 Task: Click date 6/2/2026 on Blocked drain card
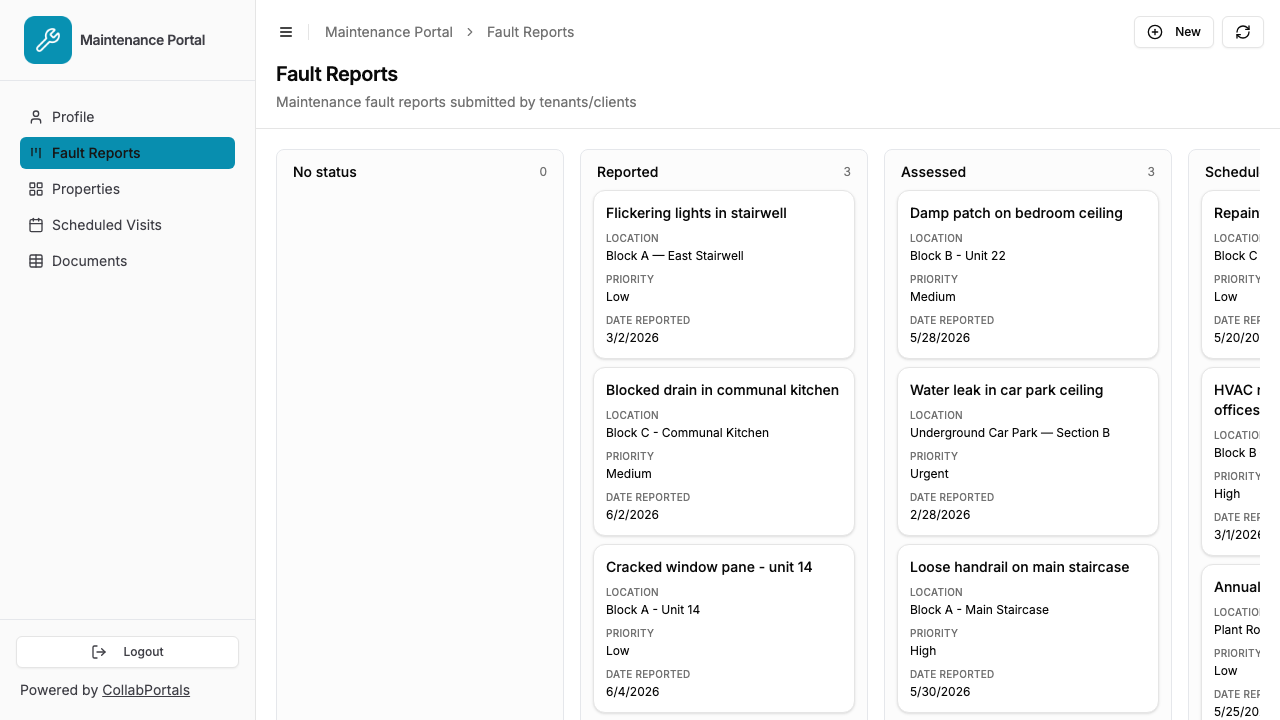632,515
